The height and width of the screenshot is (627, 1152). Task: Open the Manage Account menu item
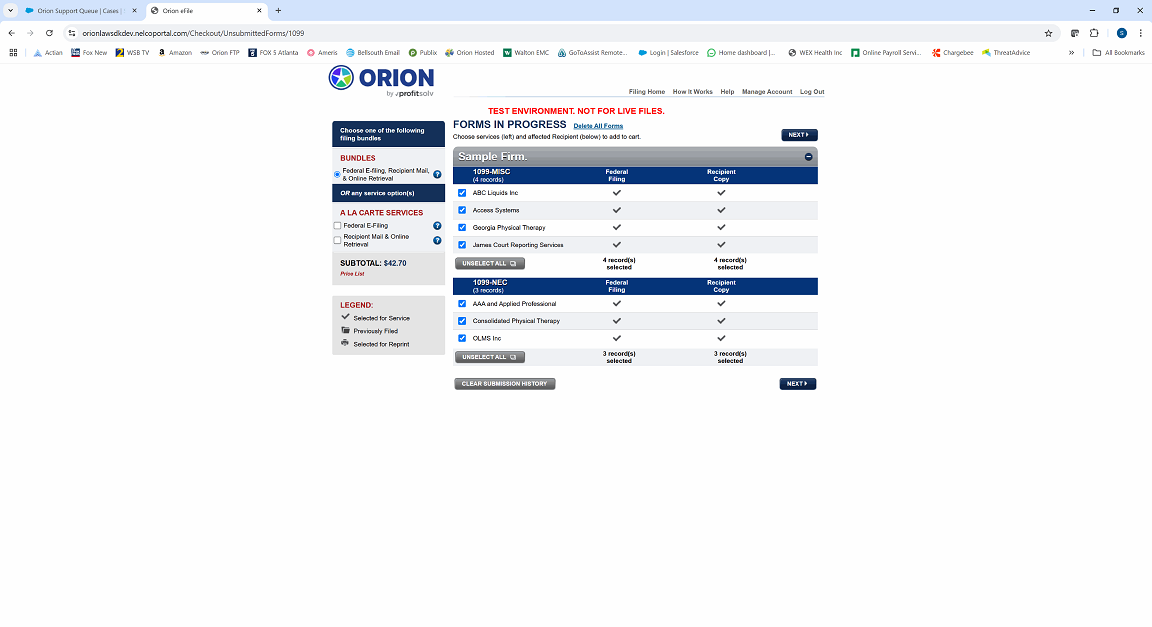coord(767,92)
